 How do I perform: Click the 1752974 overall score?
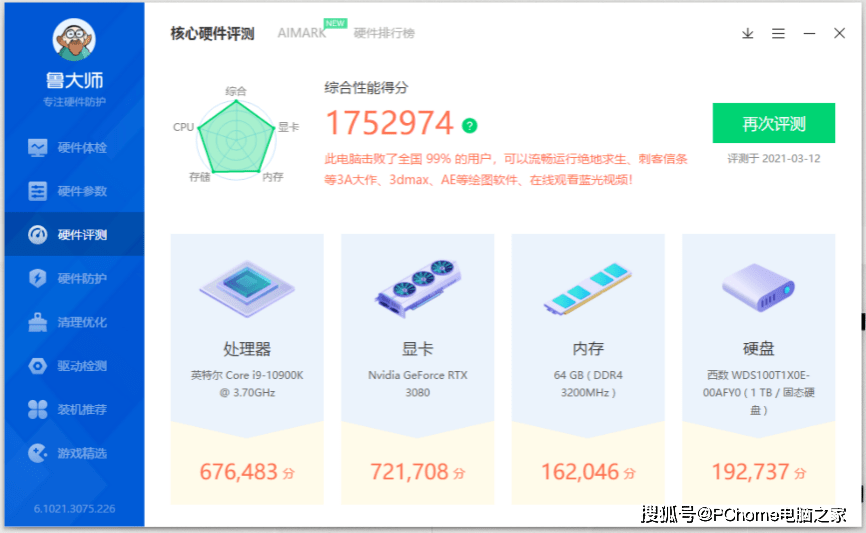(389, 123)
